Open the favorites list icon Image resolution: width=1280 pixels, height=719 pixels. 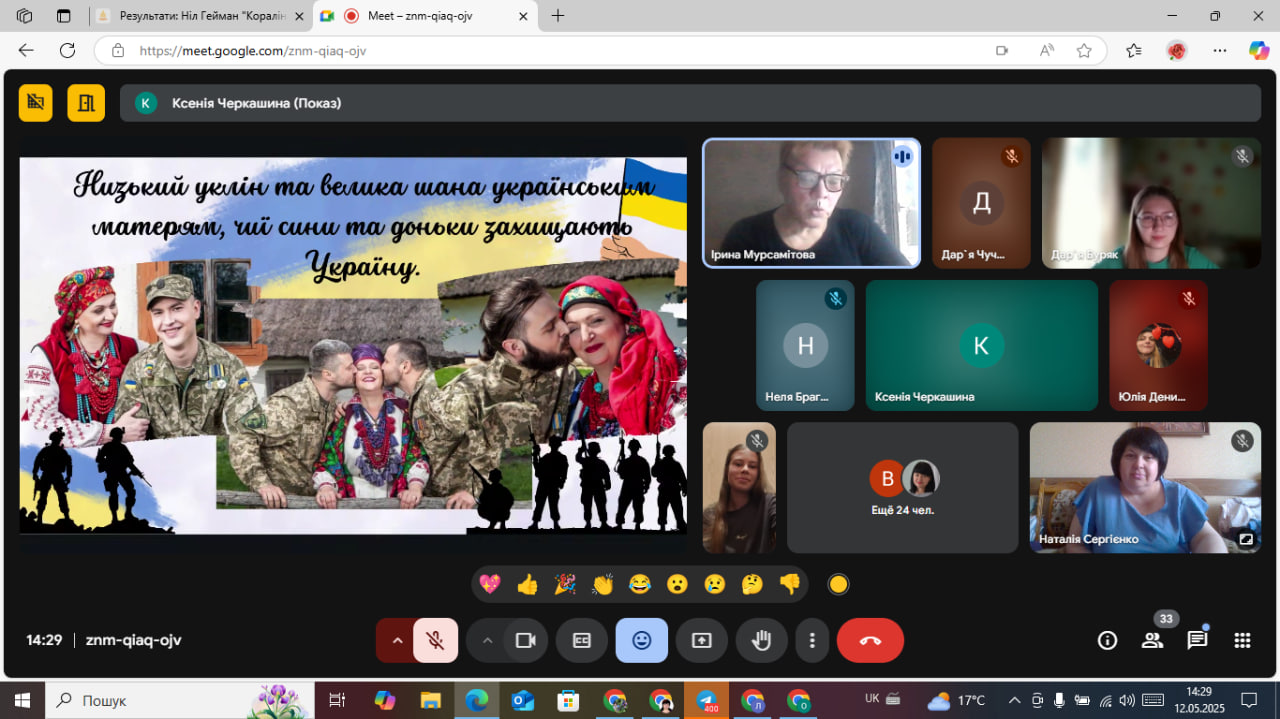click(x=1133, y=50)
